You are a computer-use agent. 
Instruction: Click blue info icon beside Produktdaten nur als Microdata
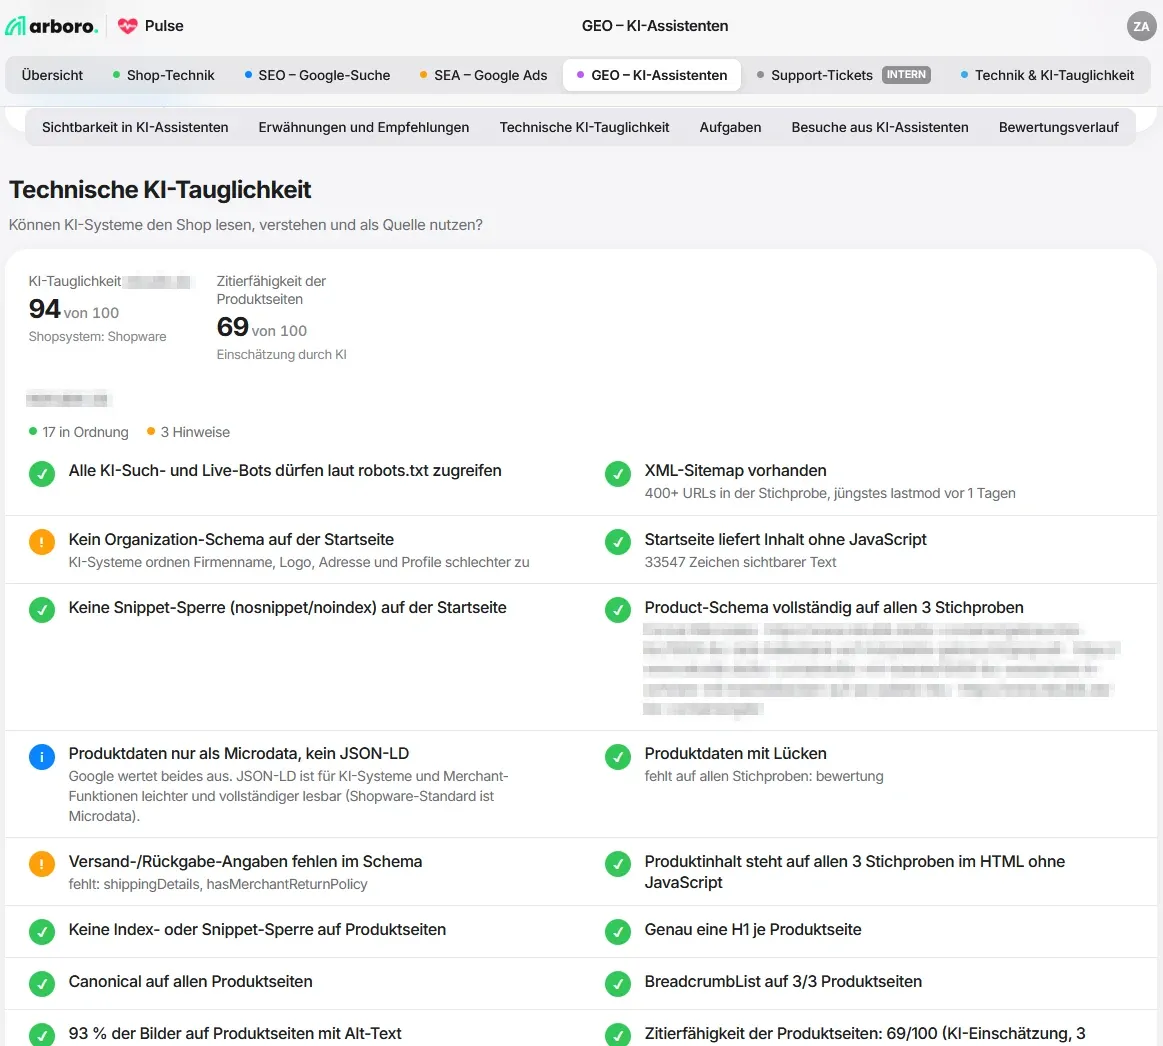coord(42,756)
